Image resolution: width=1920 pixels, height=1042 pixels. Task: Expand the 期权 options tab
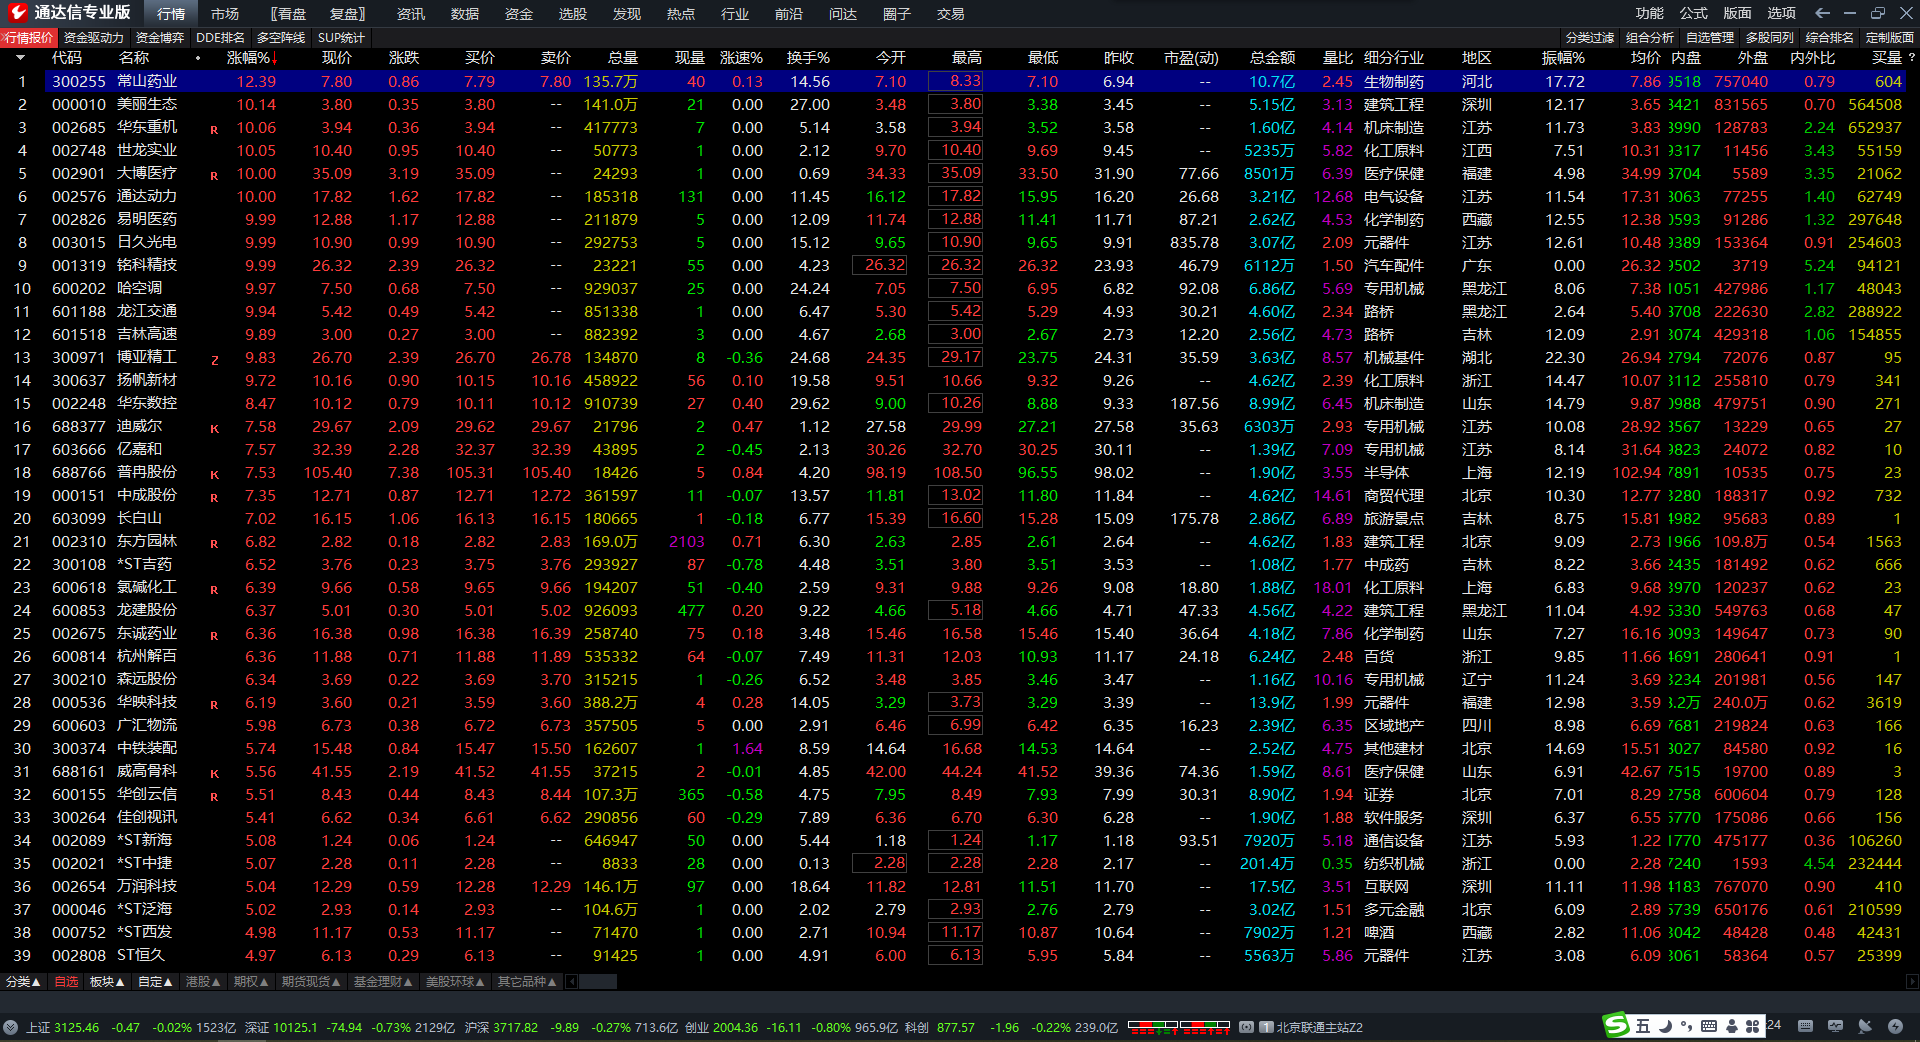click(x=251, y=982)
